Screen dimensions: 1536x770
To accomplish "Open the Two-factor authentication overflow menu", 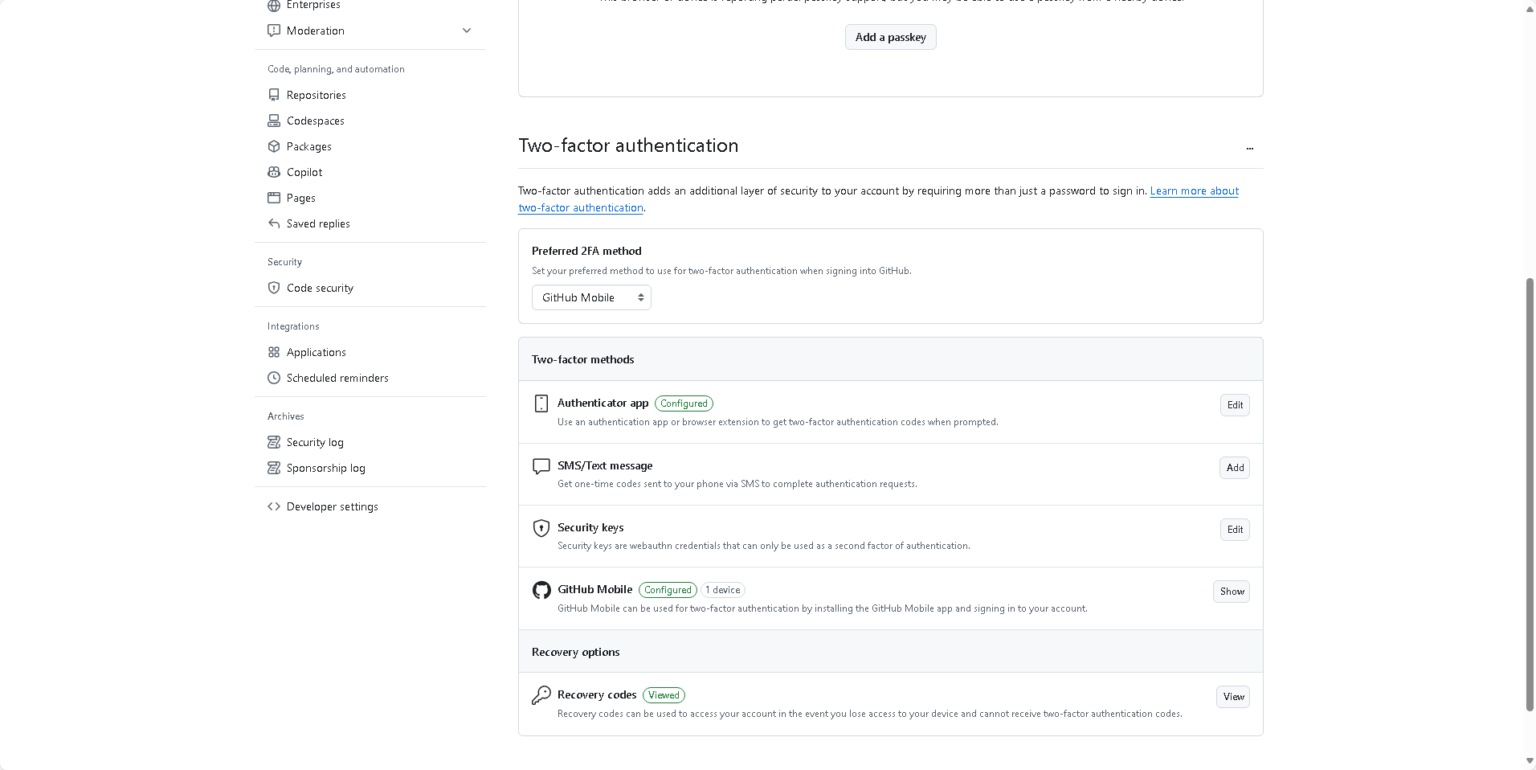I will 1249,148.
